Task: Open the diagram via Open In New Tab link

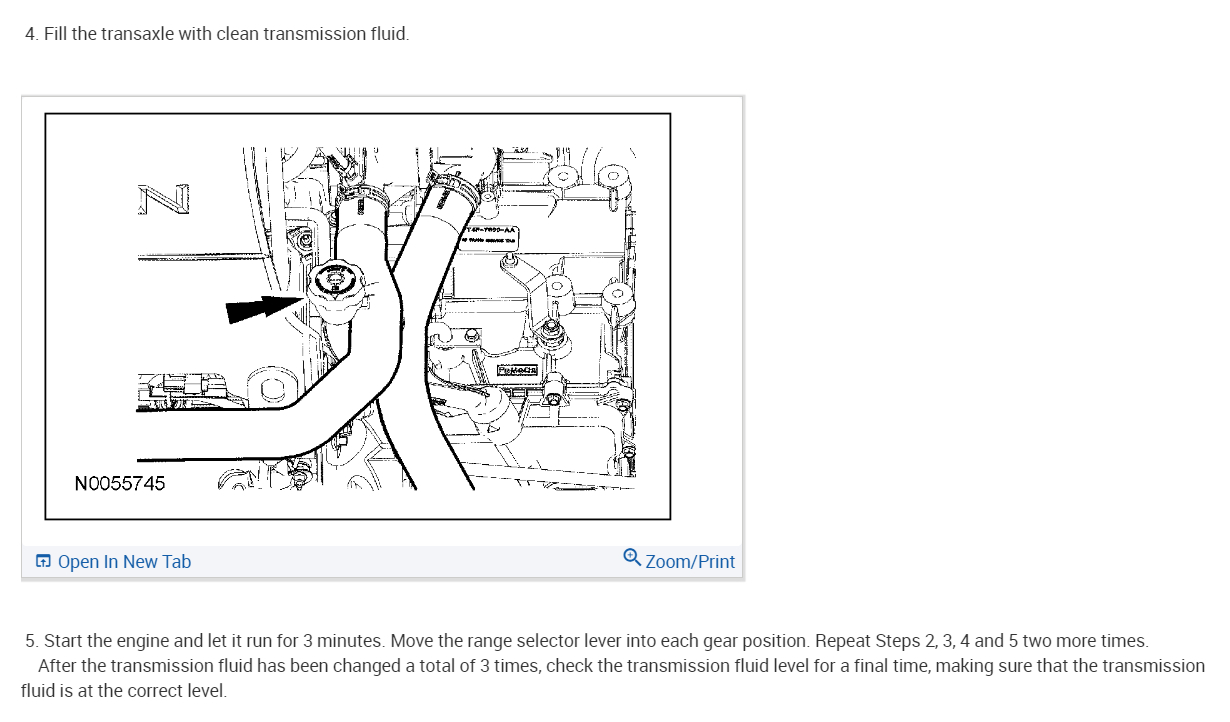Action: (x=124, y=561)
